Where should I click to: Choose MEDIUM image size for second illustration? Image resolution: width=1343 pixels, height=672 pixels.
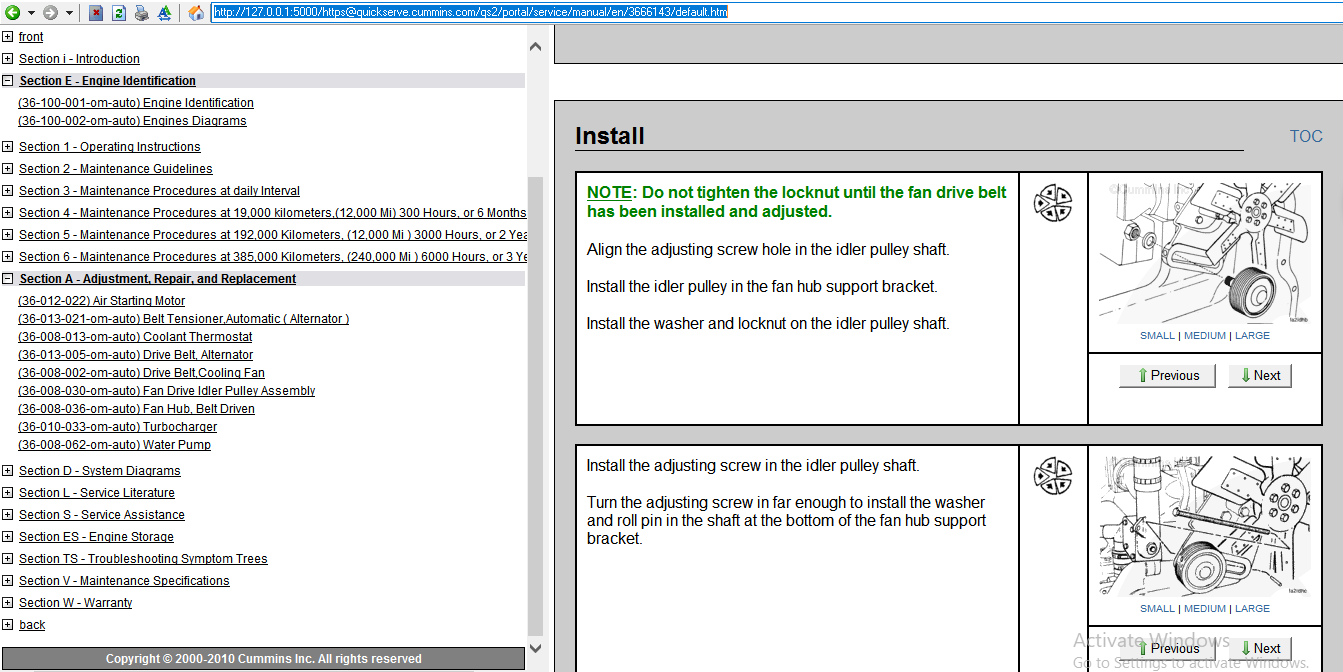coord(1204,609)
